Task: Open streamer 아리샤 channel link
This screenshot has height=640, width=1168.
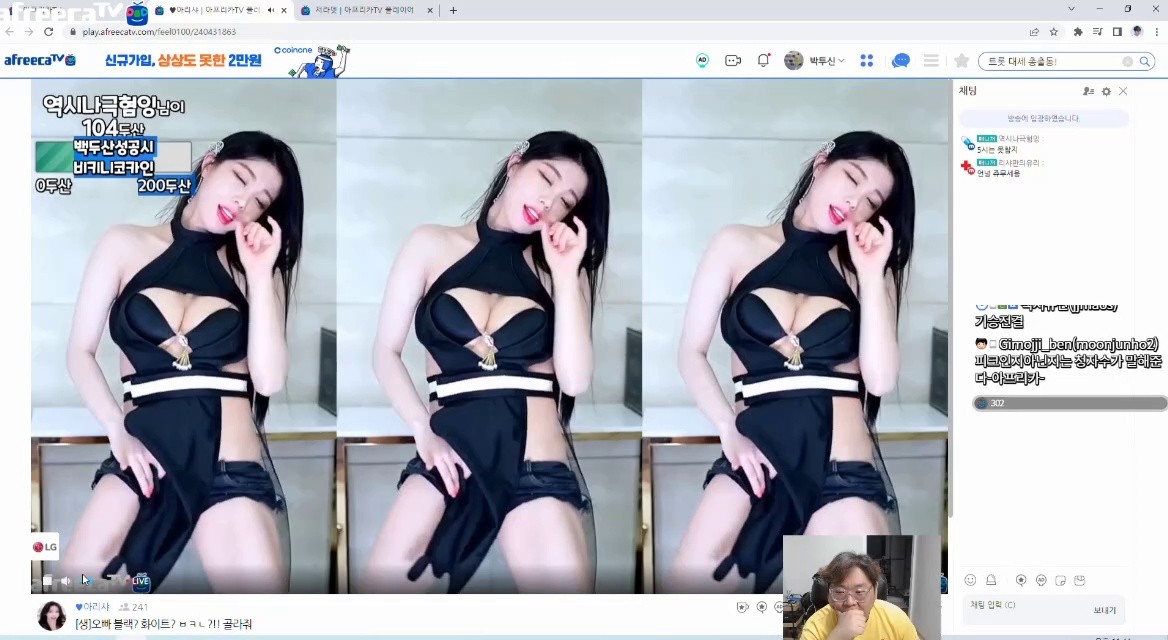Action: click(x=96, y=606)
